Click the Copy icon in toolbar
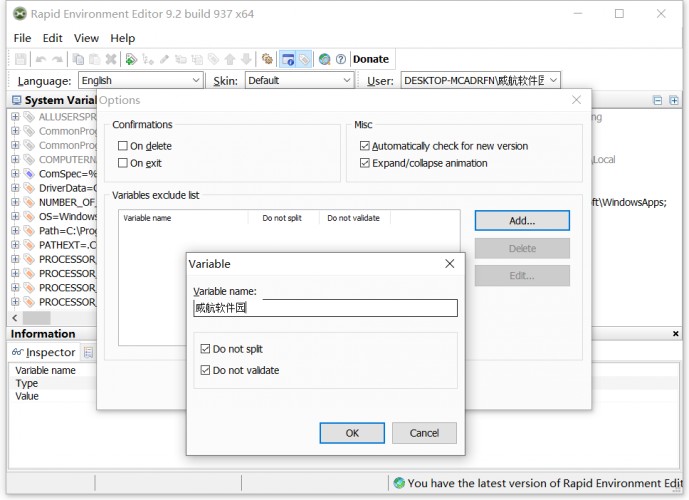This screenshot has width=689, height=500. (78, 59)
